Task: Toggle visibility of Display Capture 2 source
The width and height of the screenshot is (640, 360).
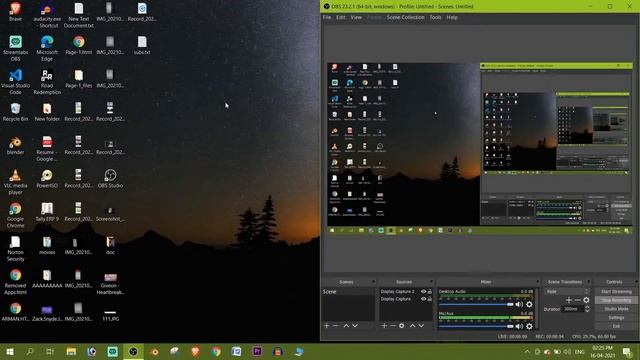Action: [424, 291]
